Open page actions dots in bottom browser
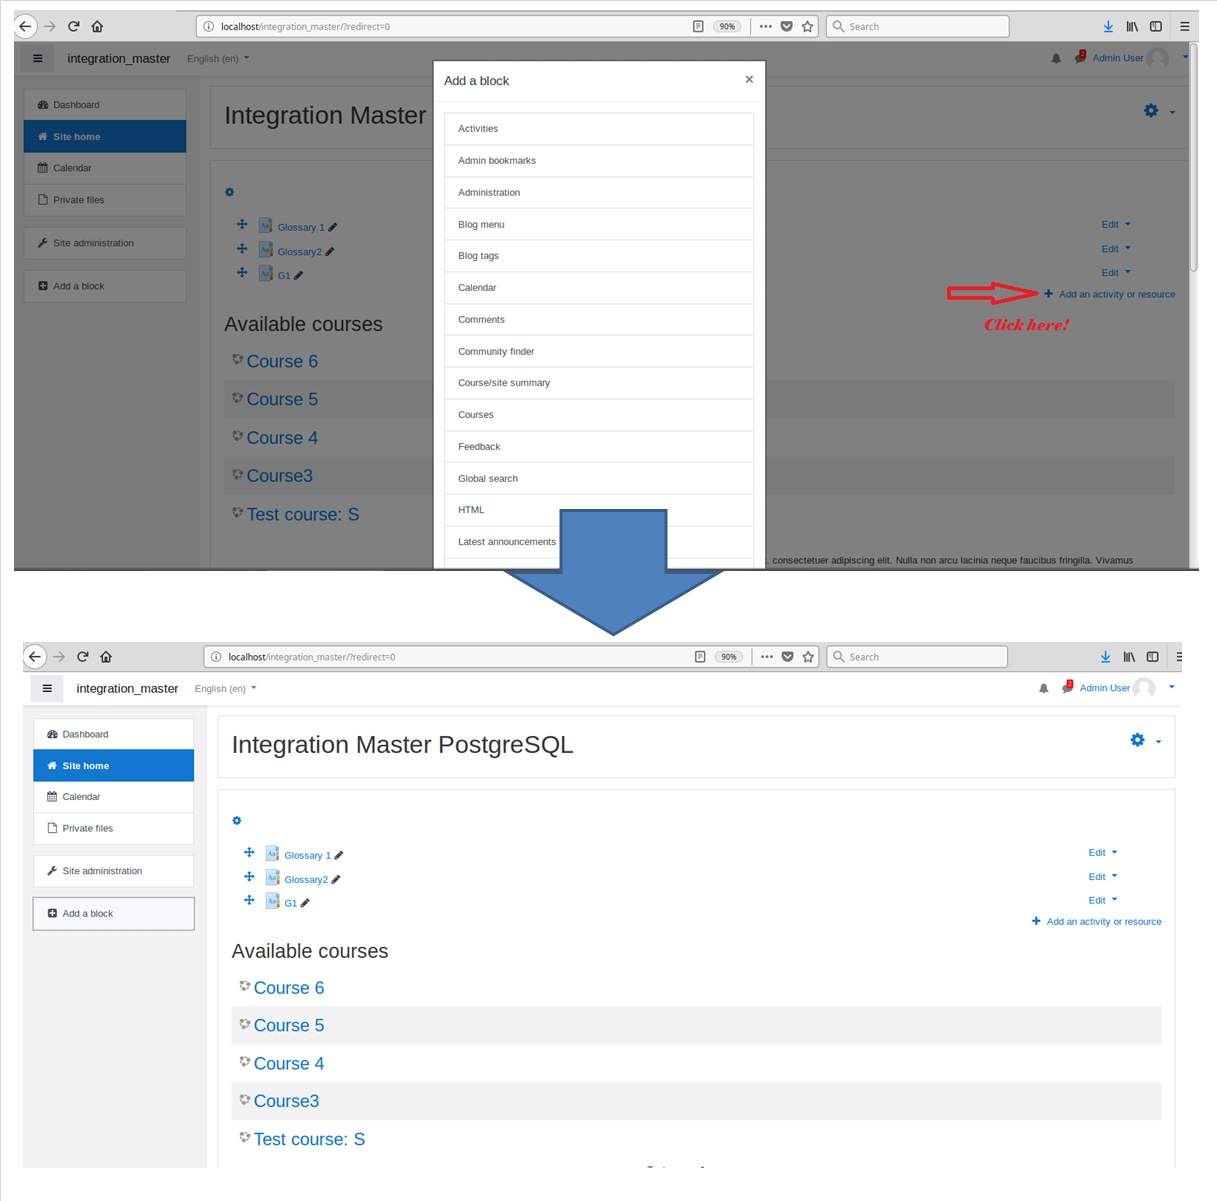The image size is (1217, 1201). pos(766,657)
